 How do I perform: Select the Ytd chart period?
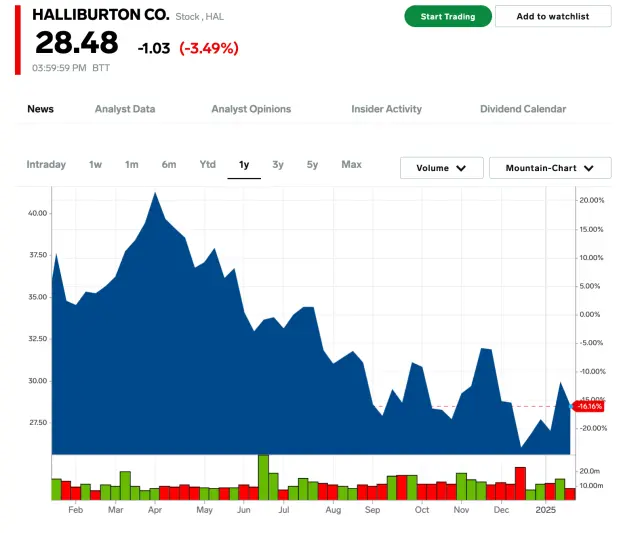click(x=207, y=165)
